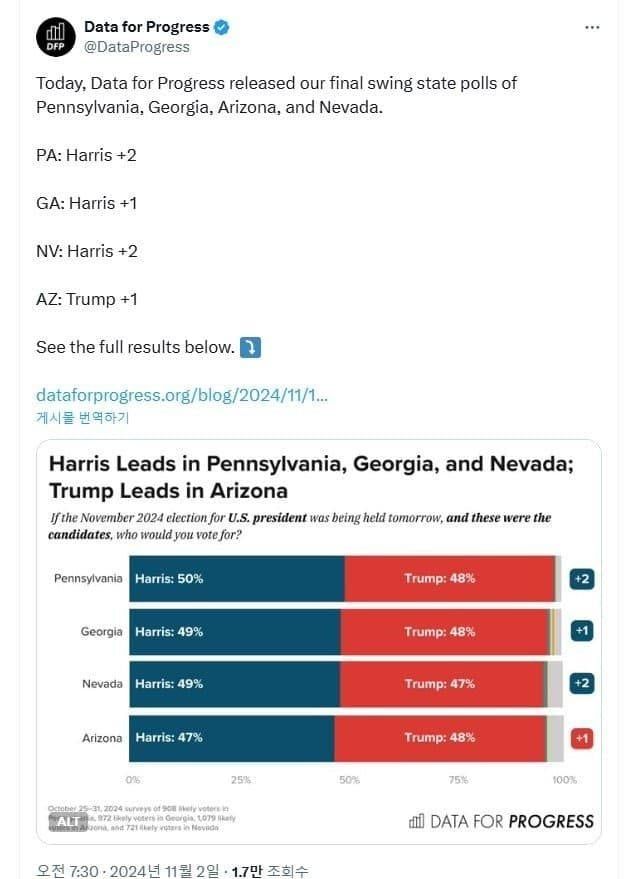Viewport: 626px width, 879px height.
Task: Click the blue verified checkmark badge
Action: click(x=222, y=27)
